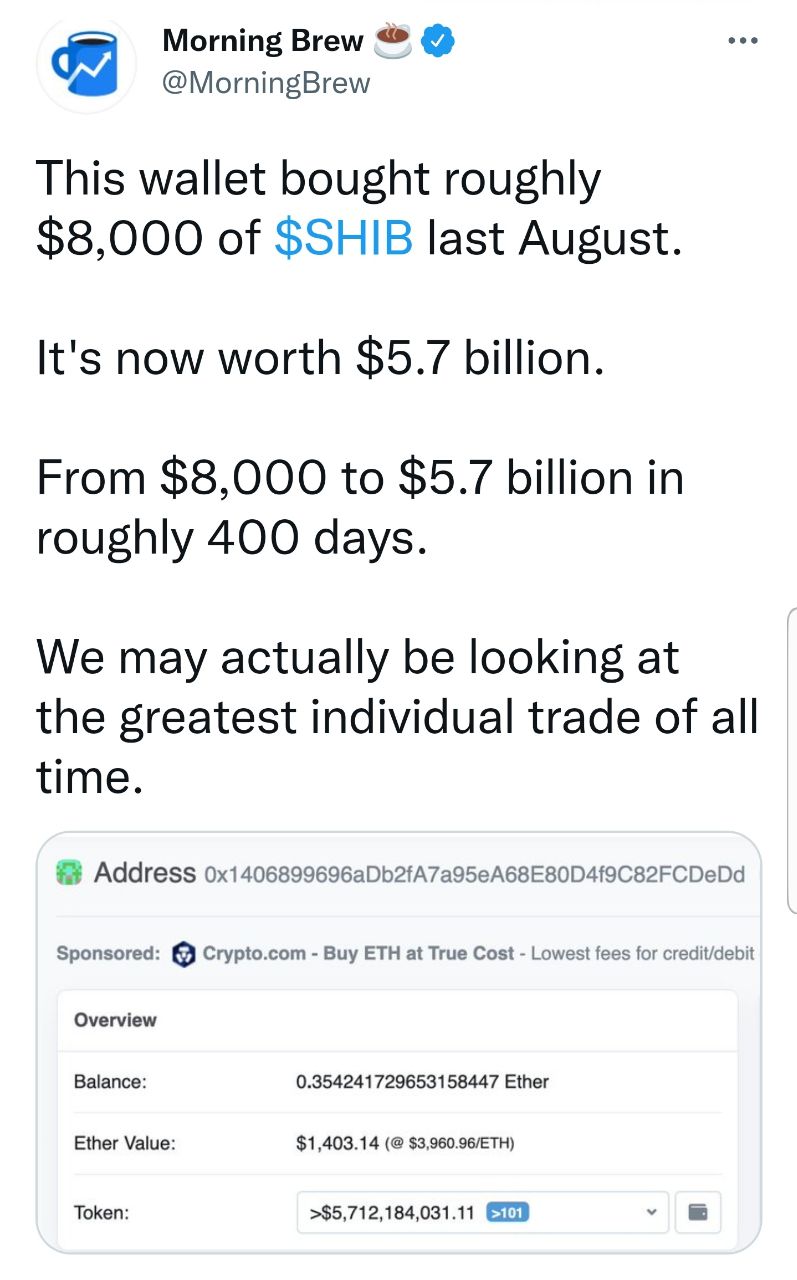Click the Morning Brew display name
Viewport: 797px width, 1280px height.
[x=262, y=40]
